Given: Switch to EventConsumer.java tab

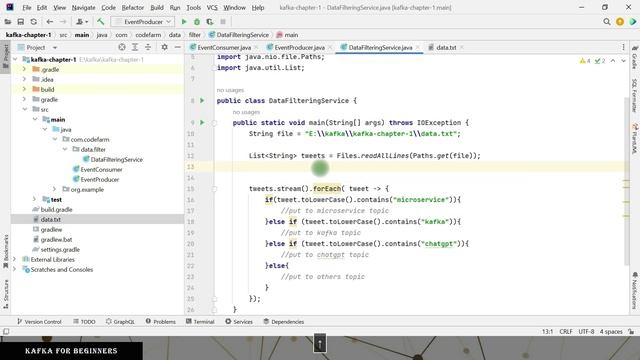Looking at the screenshot, I should pos(224,47).
